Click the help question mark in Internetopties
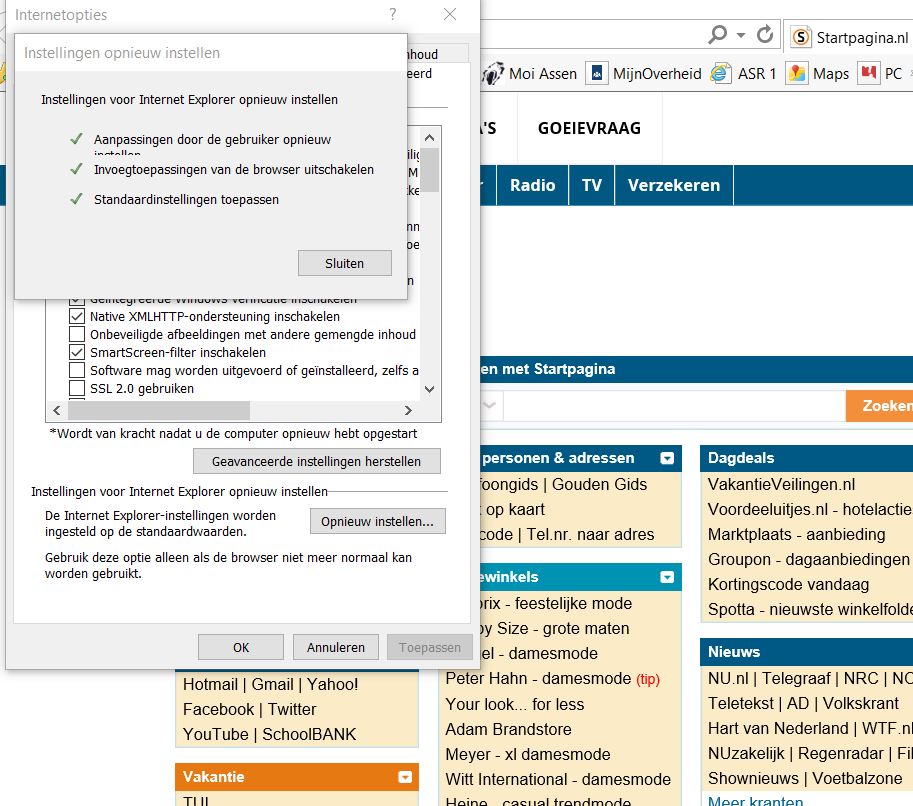The width and height of the screenshot is (913, 806). point(393,14)
